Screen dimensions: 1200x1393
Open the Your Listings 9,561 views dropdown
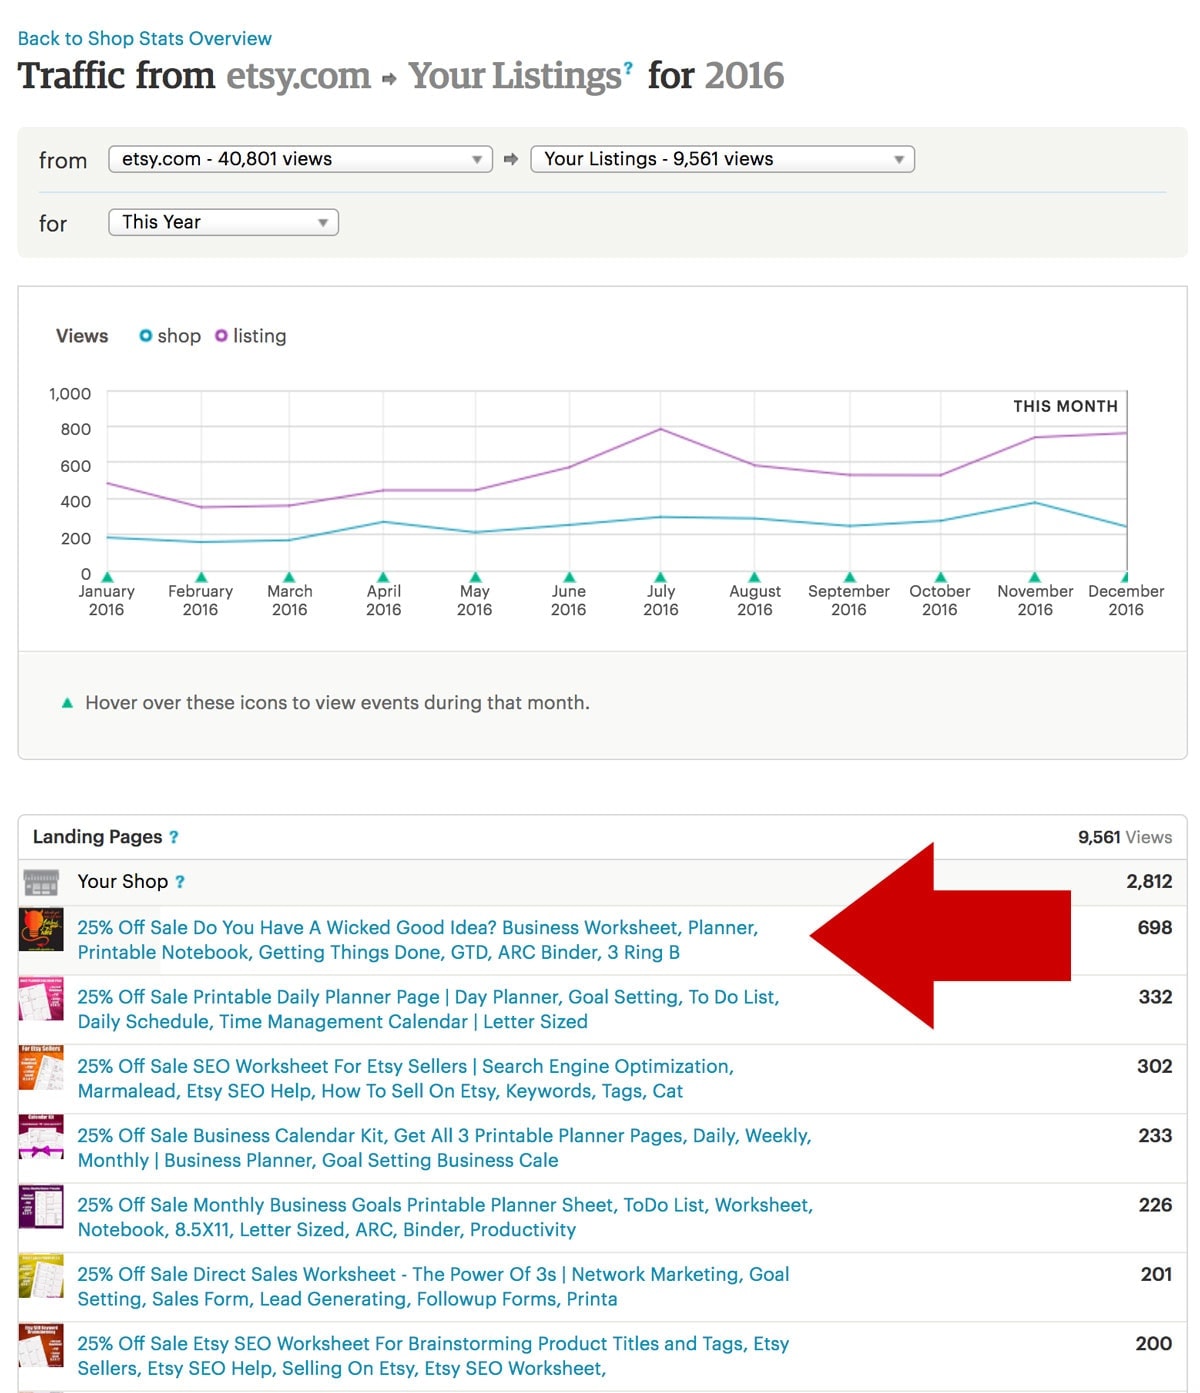(x=723, y=159)
